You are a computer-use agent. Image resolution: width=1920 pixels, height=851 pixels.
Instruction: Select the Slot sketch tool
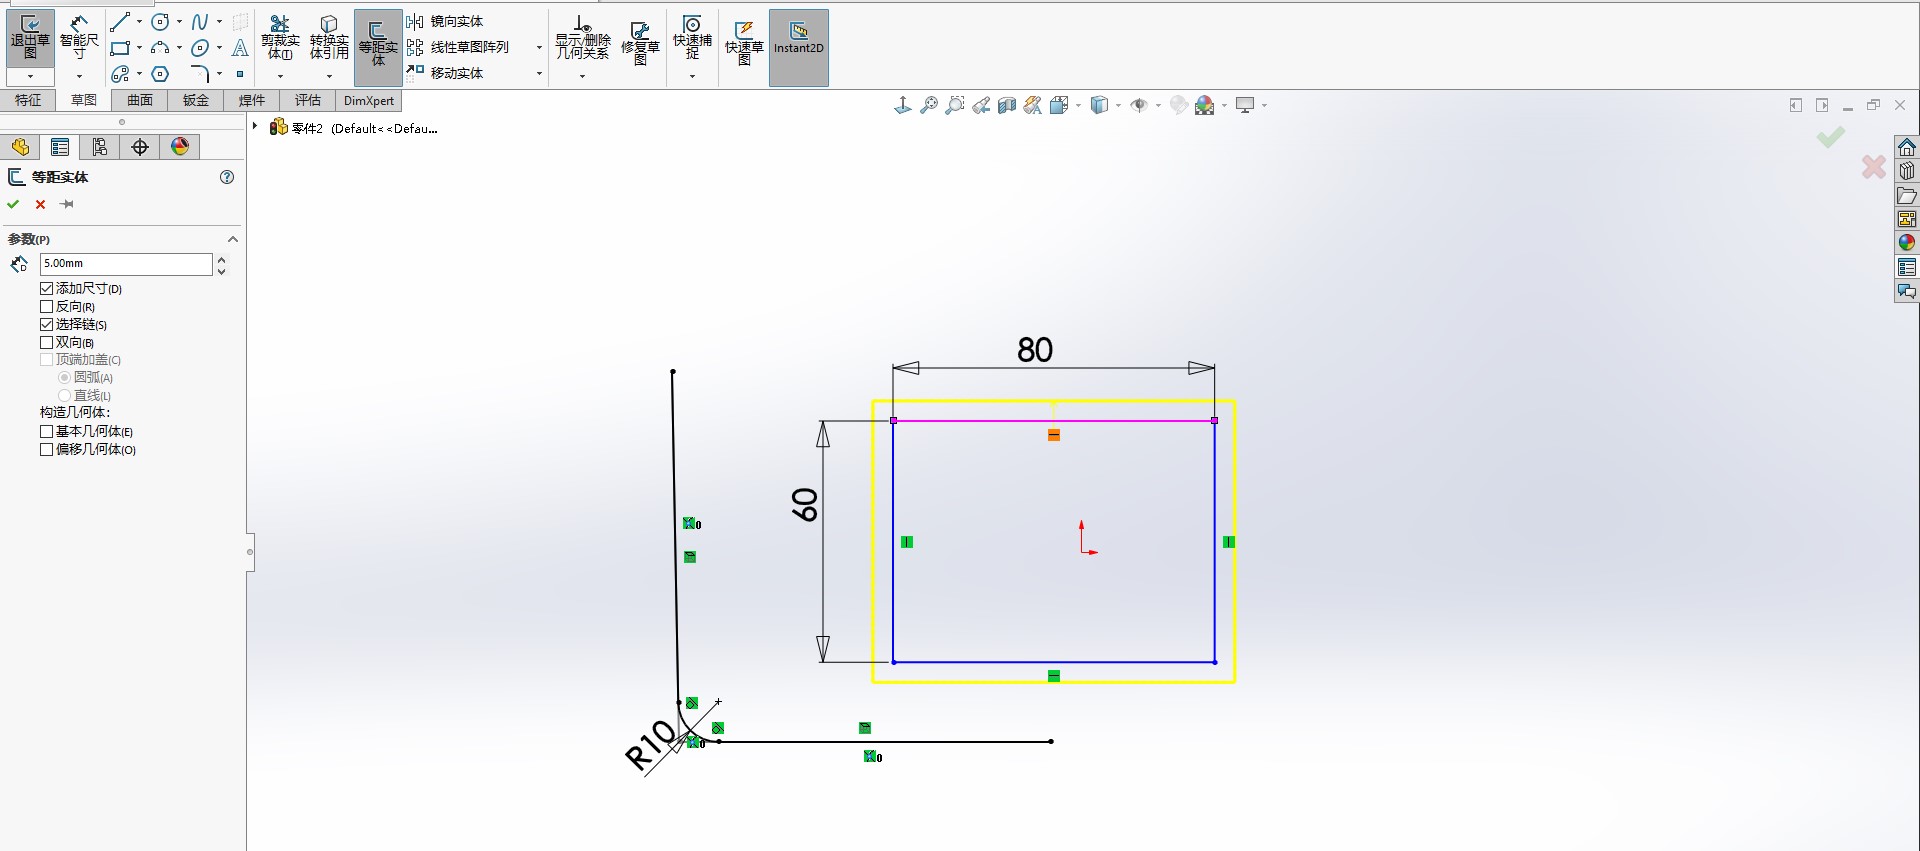coord(120,74)
